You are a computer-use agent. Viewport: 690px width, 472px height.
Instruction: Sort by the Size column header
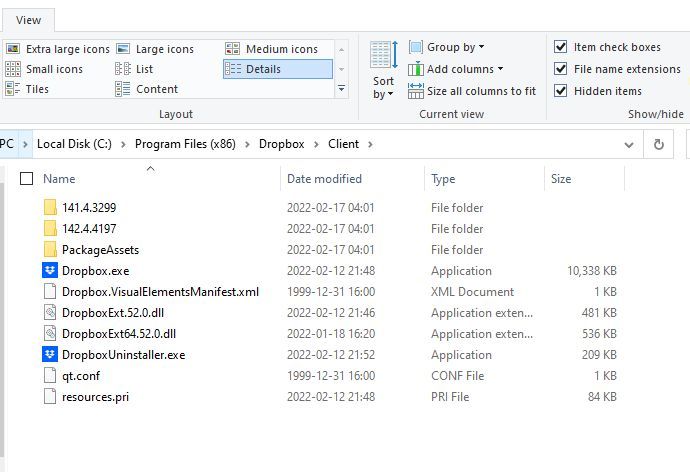point(561,179)
